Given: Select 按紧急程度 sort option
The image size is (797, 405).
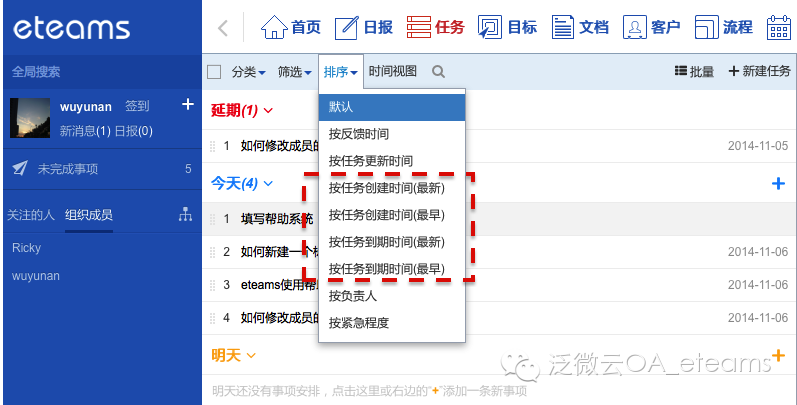Looking at the screenshot, I should tap(392, 323).
